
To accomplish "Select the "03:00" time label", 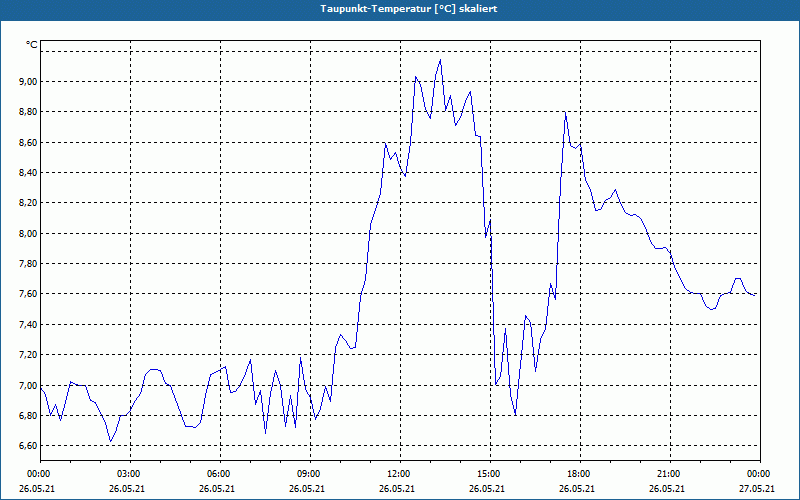I will click(131, 474).
